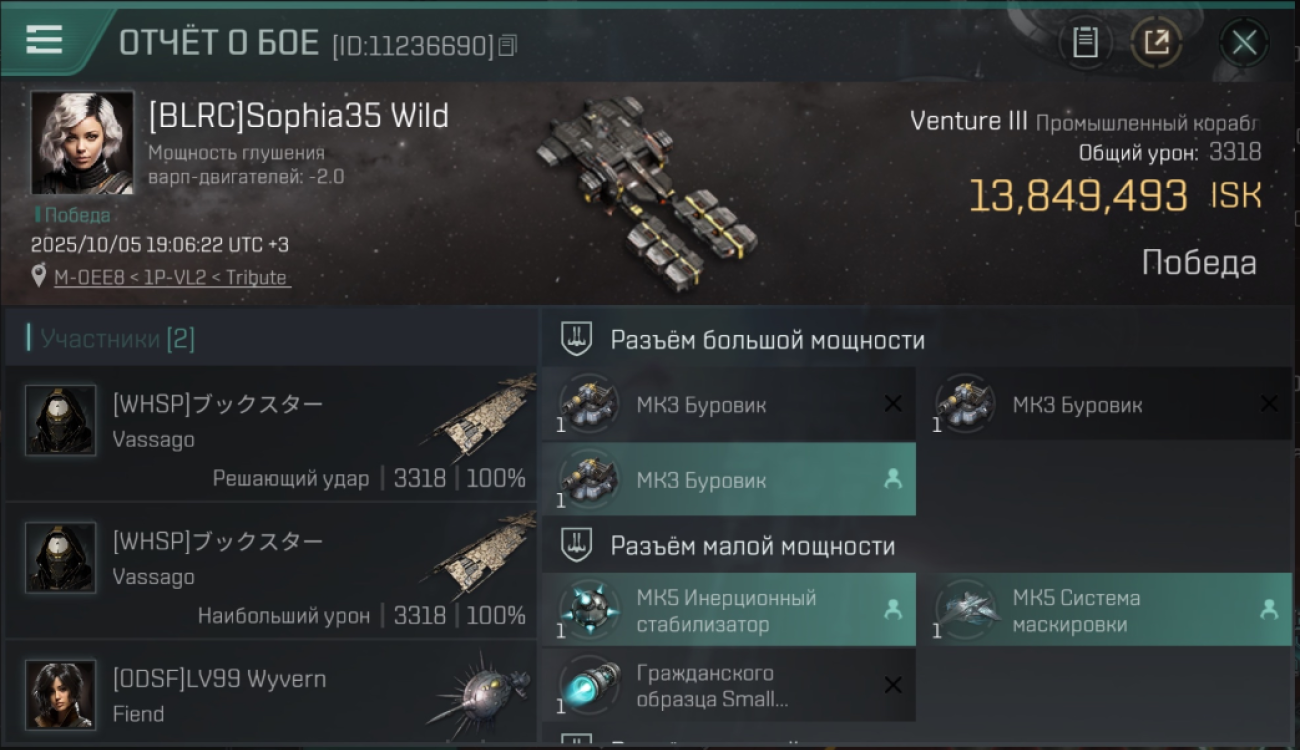Screen dimensions: 1300x750
Task: Open the M-0EE8 location link
Action: pyautogui.click(x=172, y=278)
